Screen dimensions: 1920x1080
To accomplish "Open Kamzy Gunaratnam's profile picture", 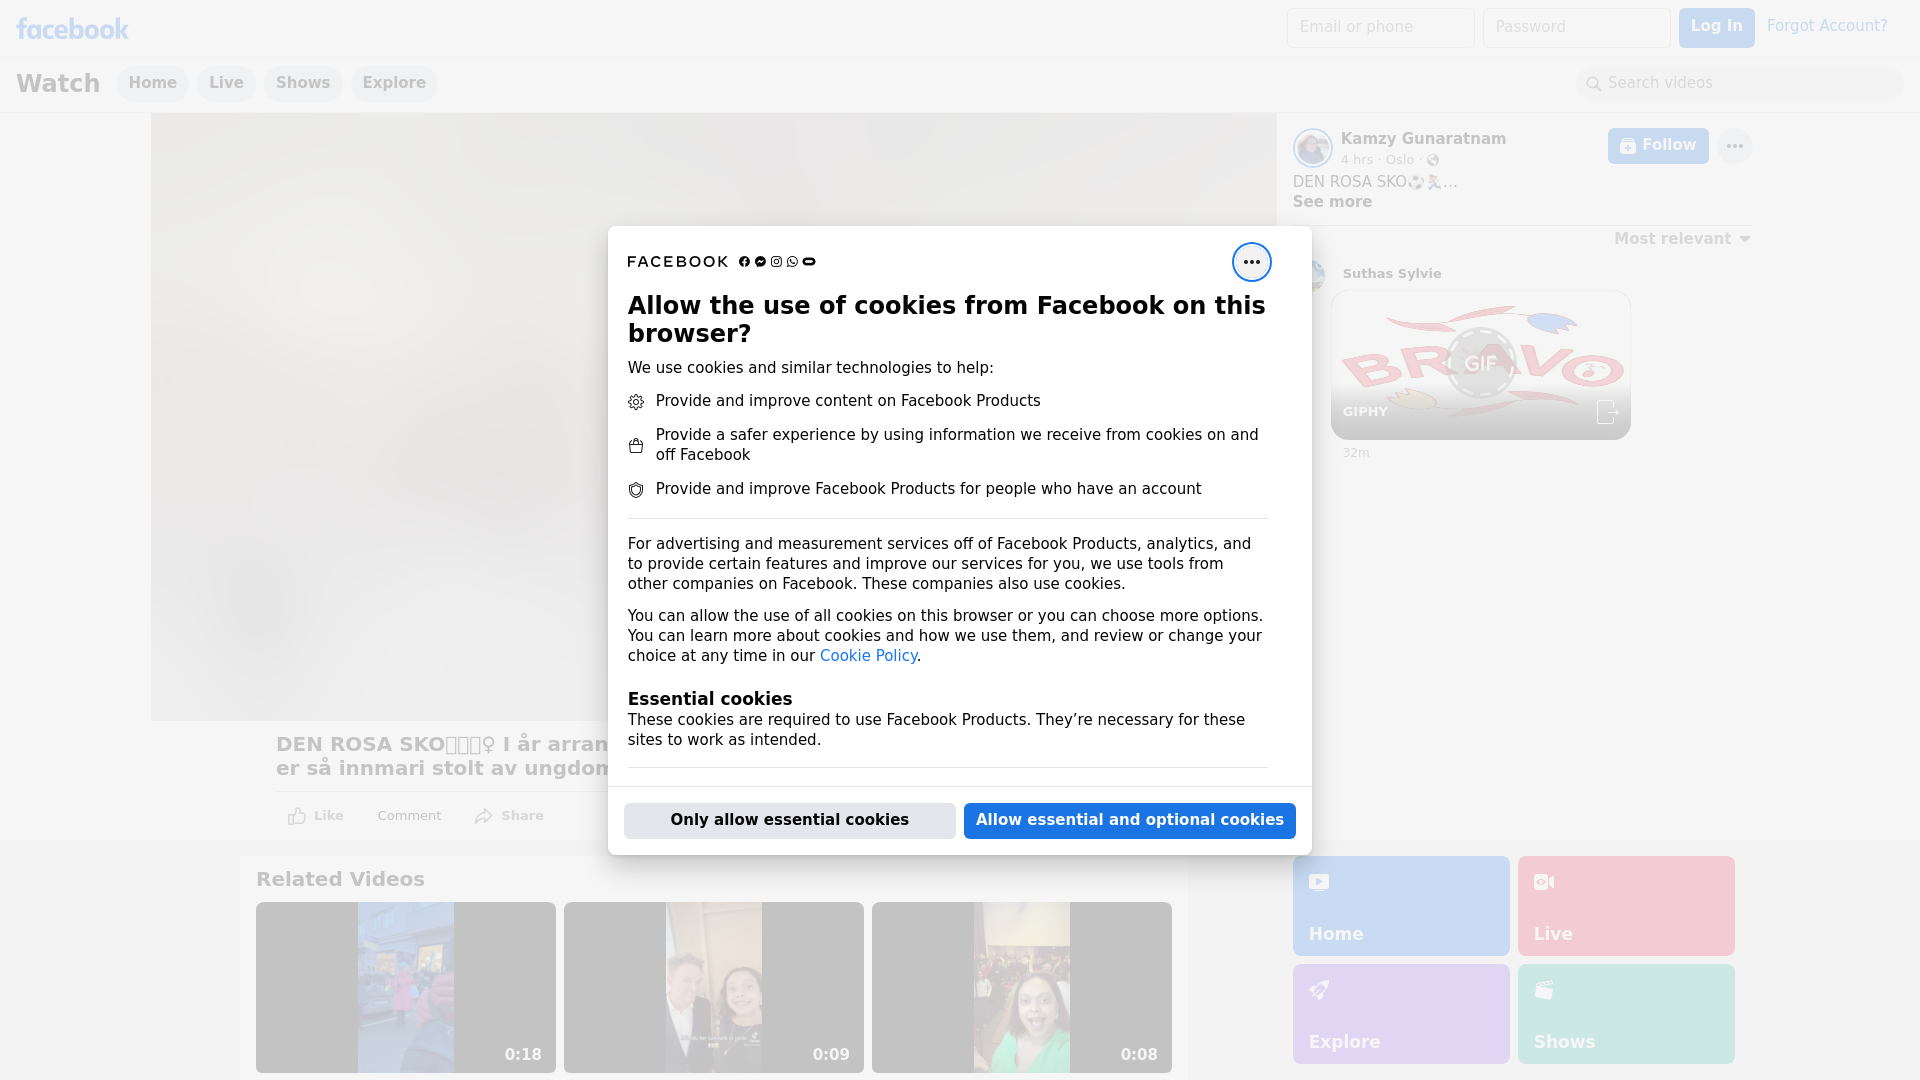I will [x=1312, y=148].
